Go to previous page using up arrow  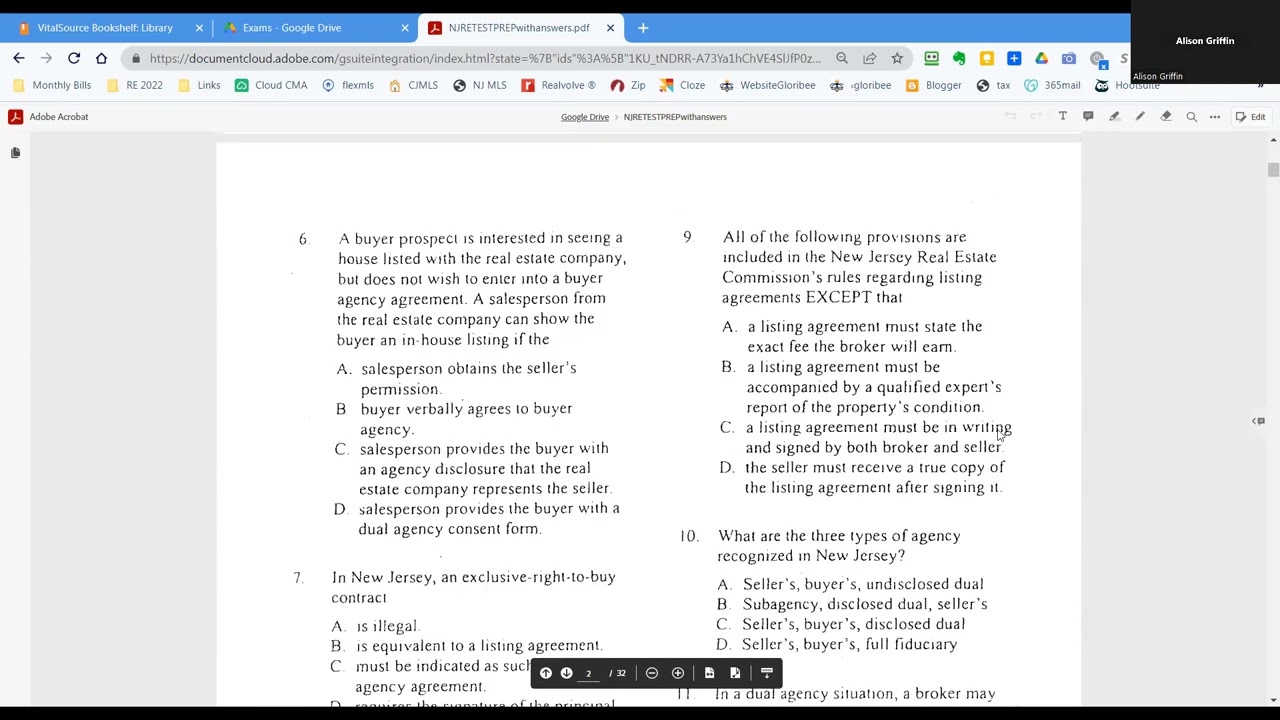[x=546, y=673]
